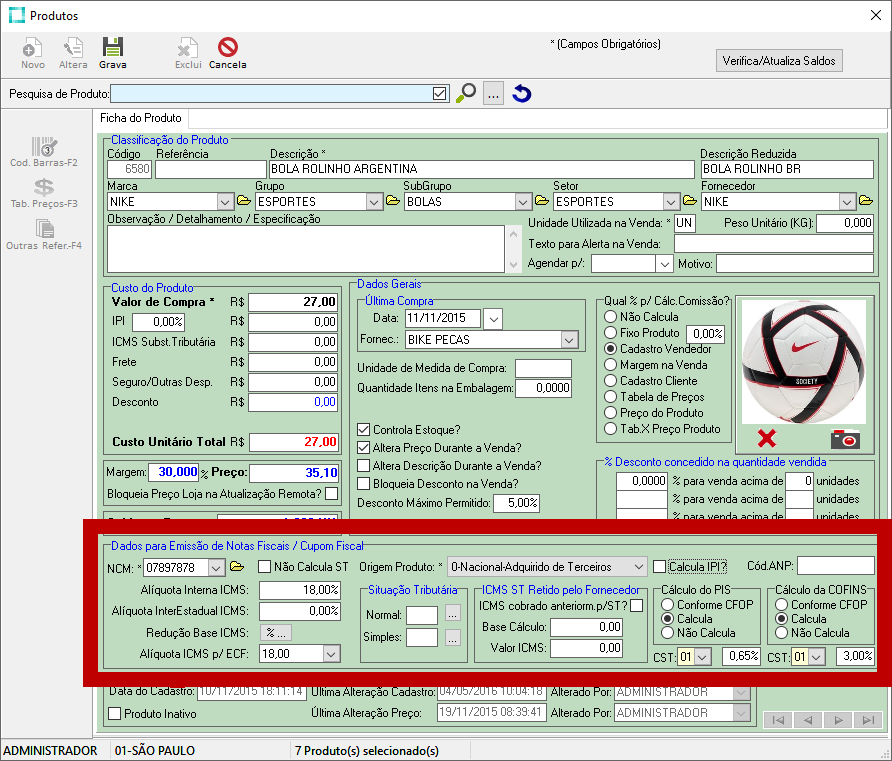Viewport: 892px width, 761px height.
Task: Click the Cancela toolbar icon
Action: coord(228,48)
